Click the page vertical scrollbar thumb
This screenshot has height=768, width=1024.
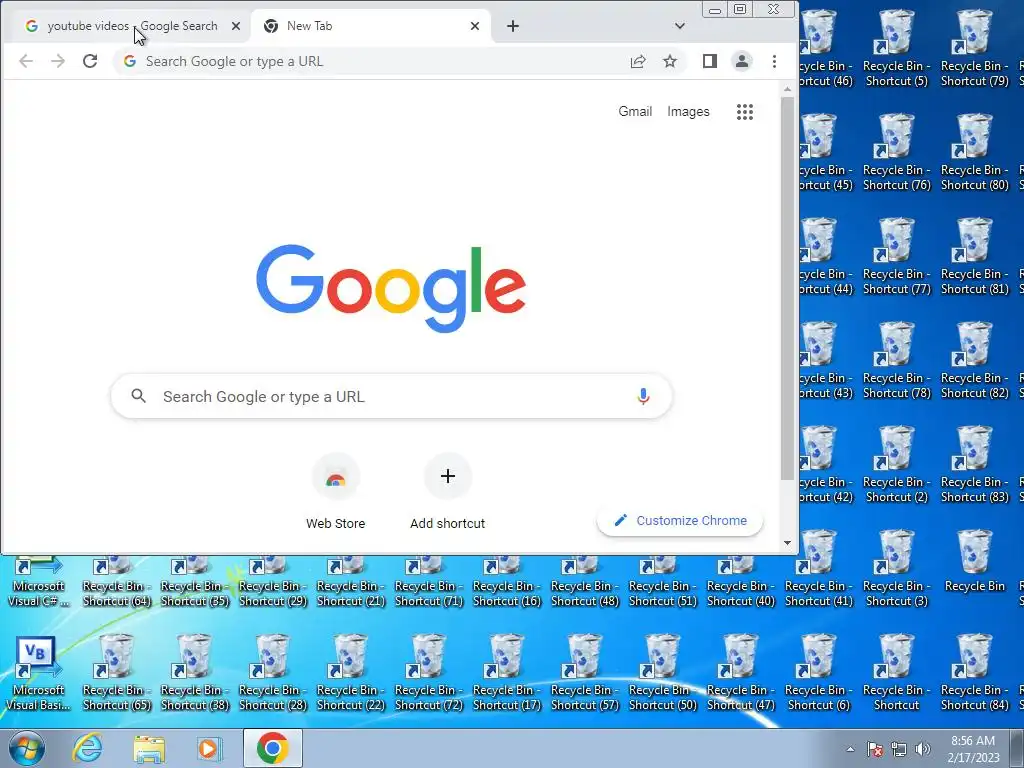788,287
